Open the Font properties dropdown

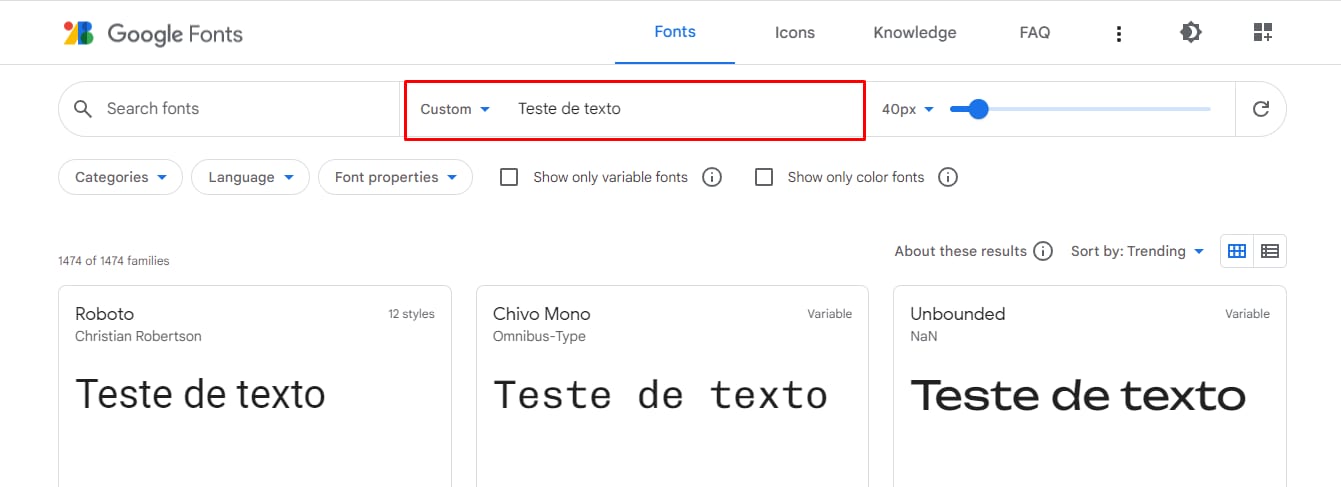395,177
